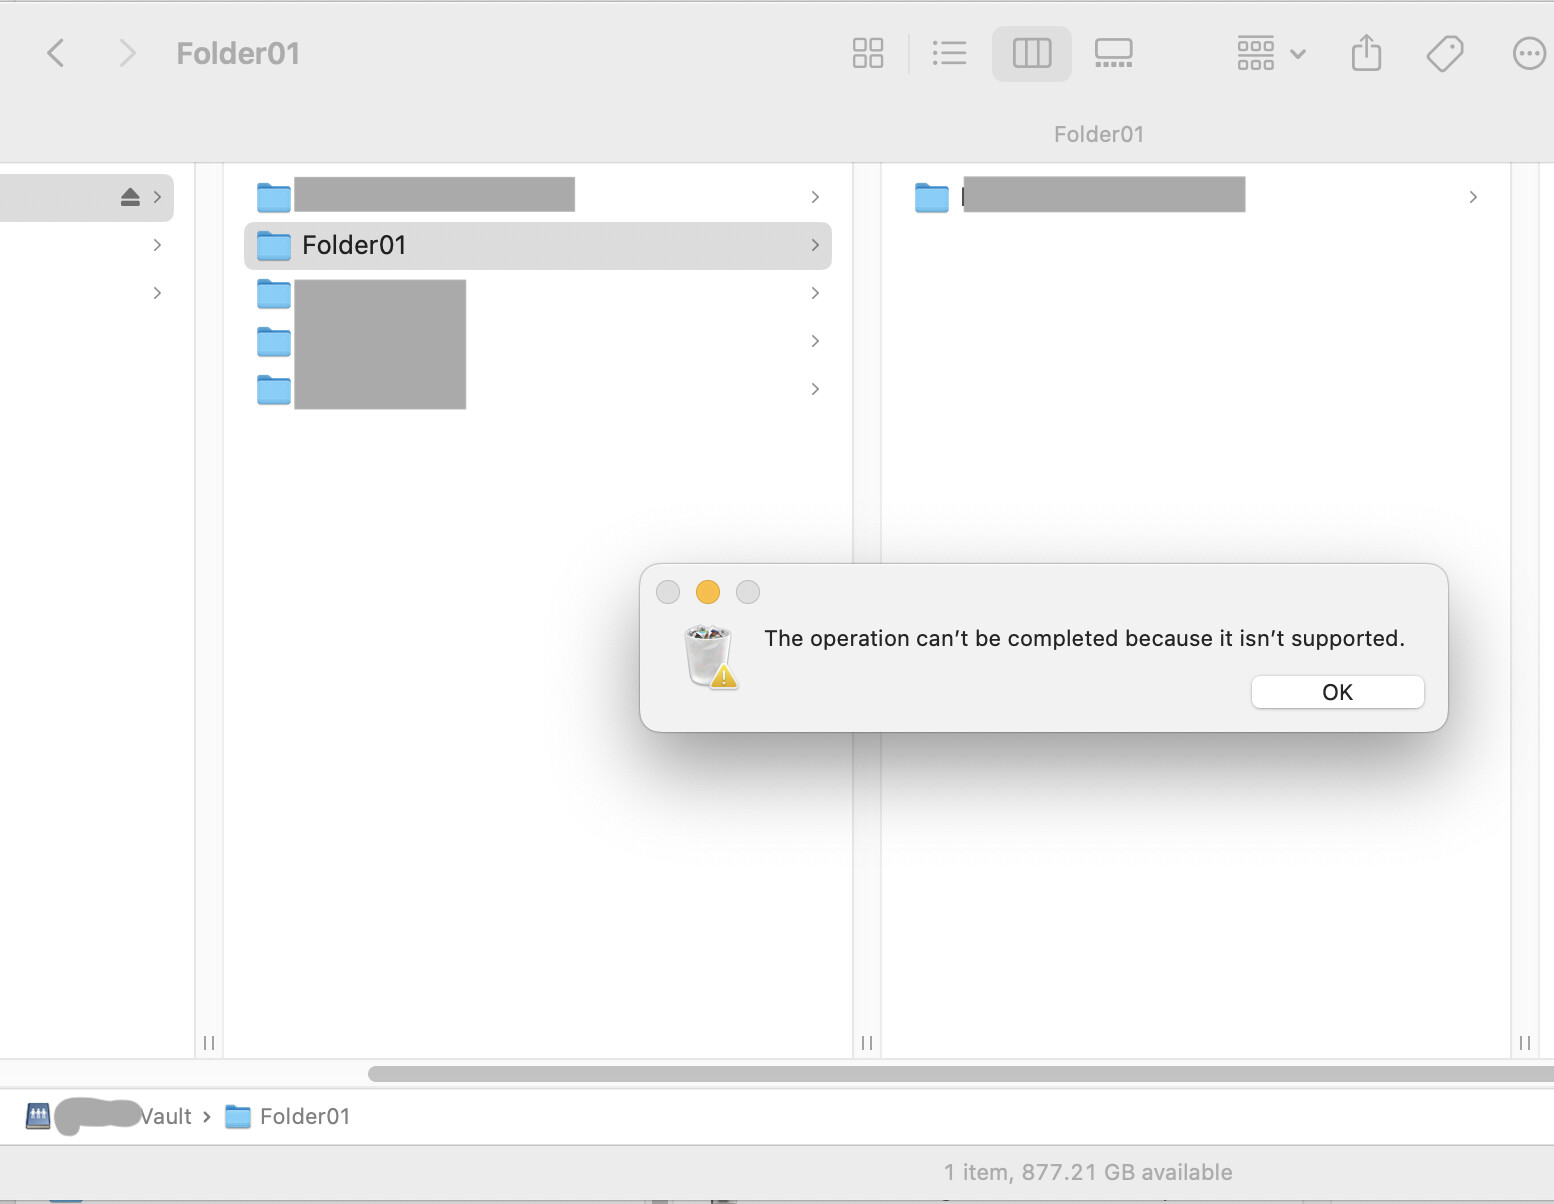Switch to column view
The width and height of the screenshot is (1554, 1204).
(x=1032, y=53)
